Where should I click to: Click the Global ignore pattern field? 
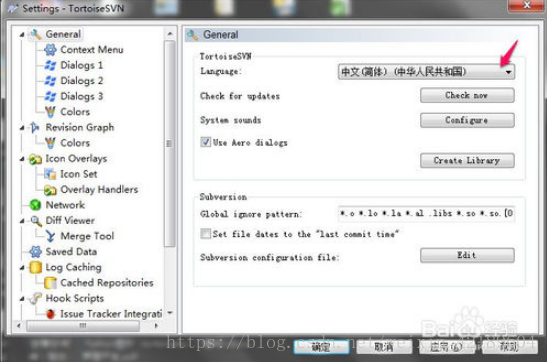coord(426,213)
